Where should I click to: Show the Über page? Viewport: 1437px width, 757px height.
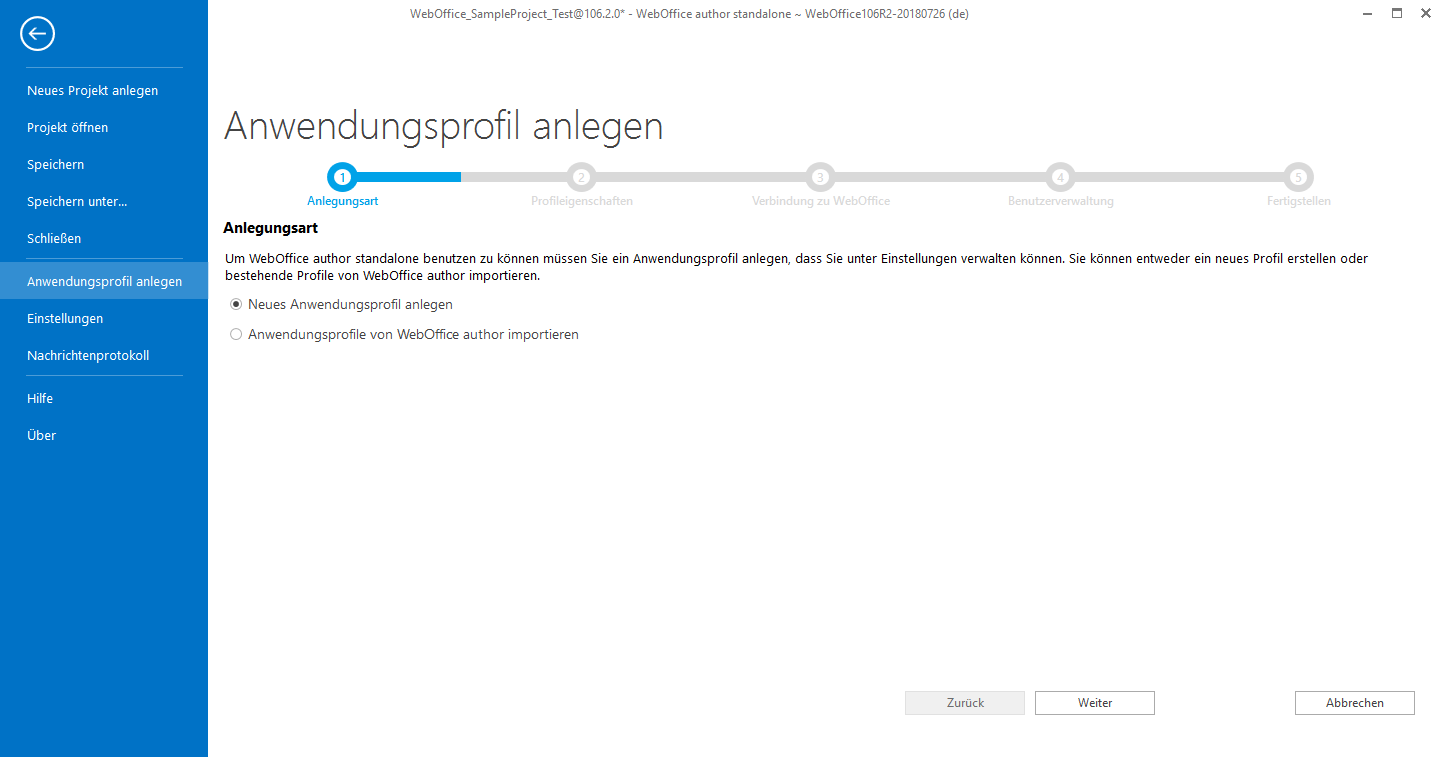pos(104,435)
